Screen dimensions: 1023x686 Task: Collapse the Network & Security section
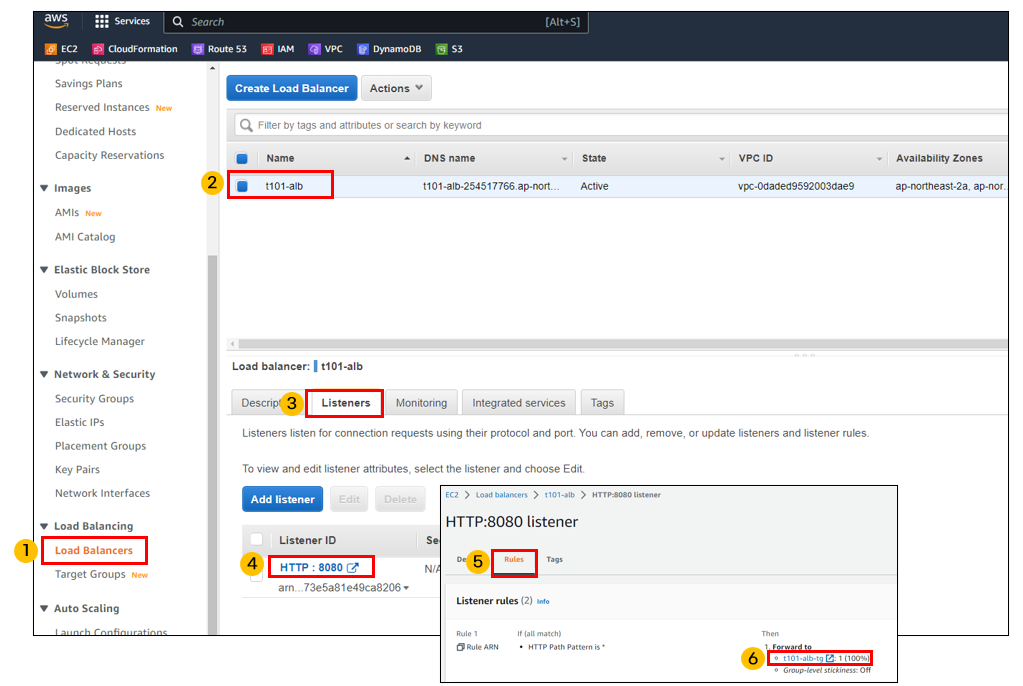click(x=44, y=374)
